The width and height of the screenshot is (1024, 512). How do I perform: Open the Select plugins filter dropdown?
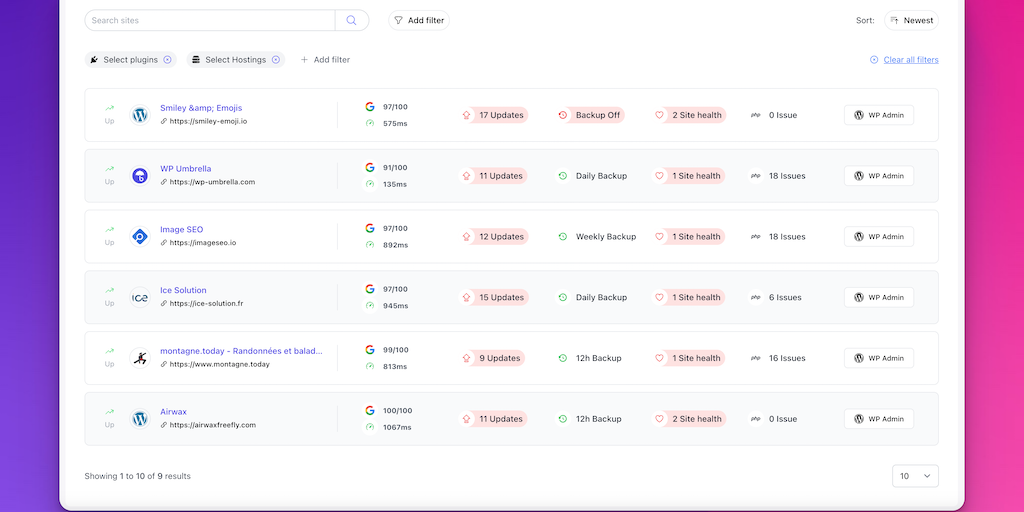(x=131, y=60)
